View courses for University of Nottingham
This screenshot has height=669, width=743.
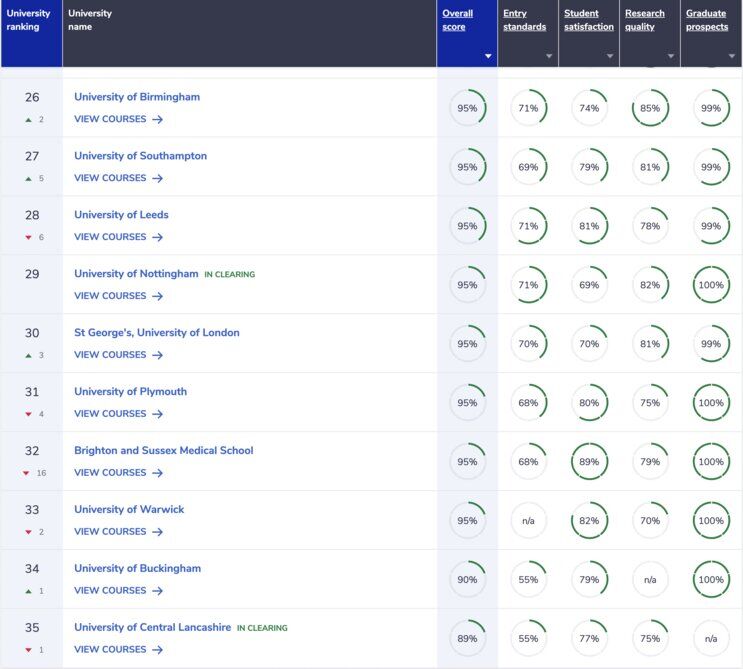point(118,296)
